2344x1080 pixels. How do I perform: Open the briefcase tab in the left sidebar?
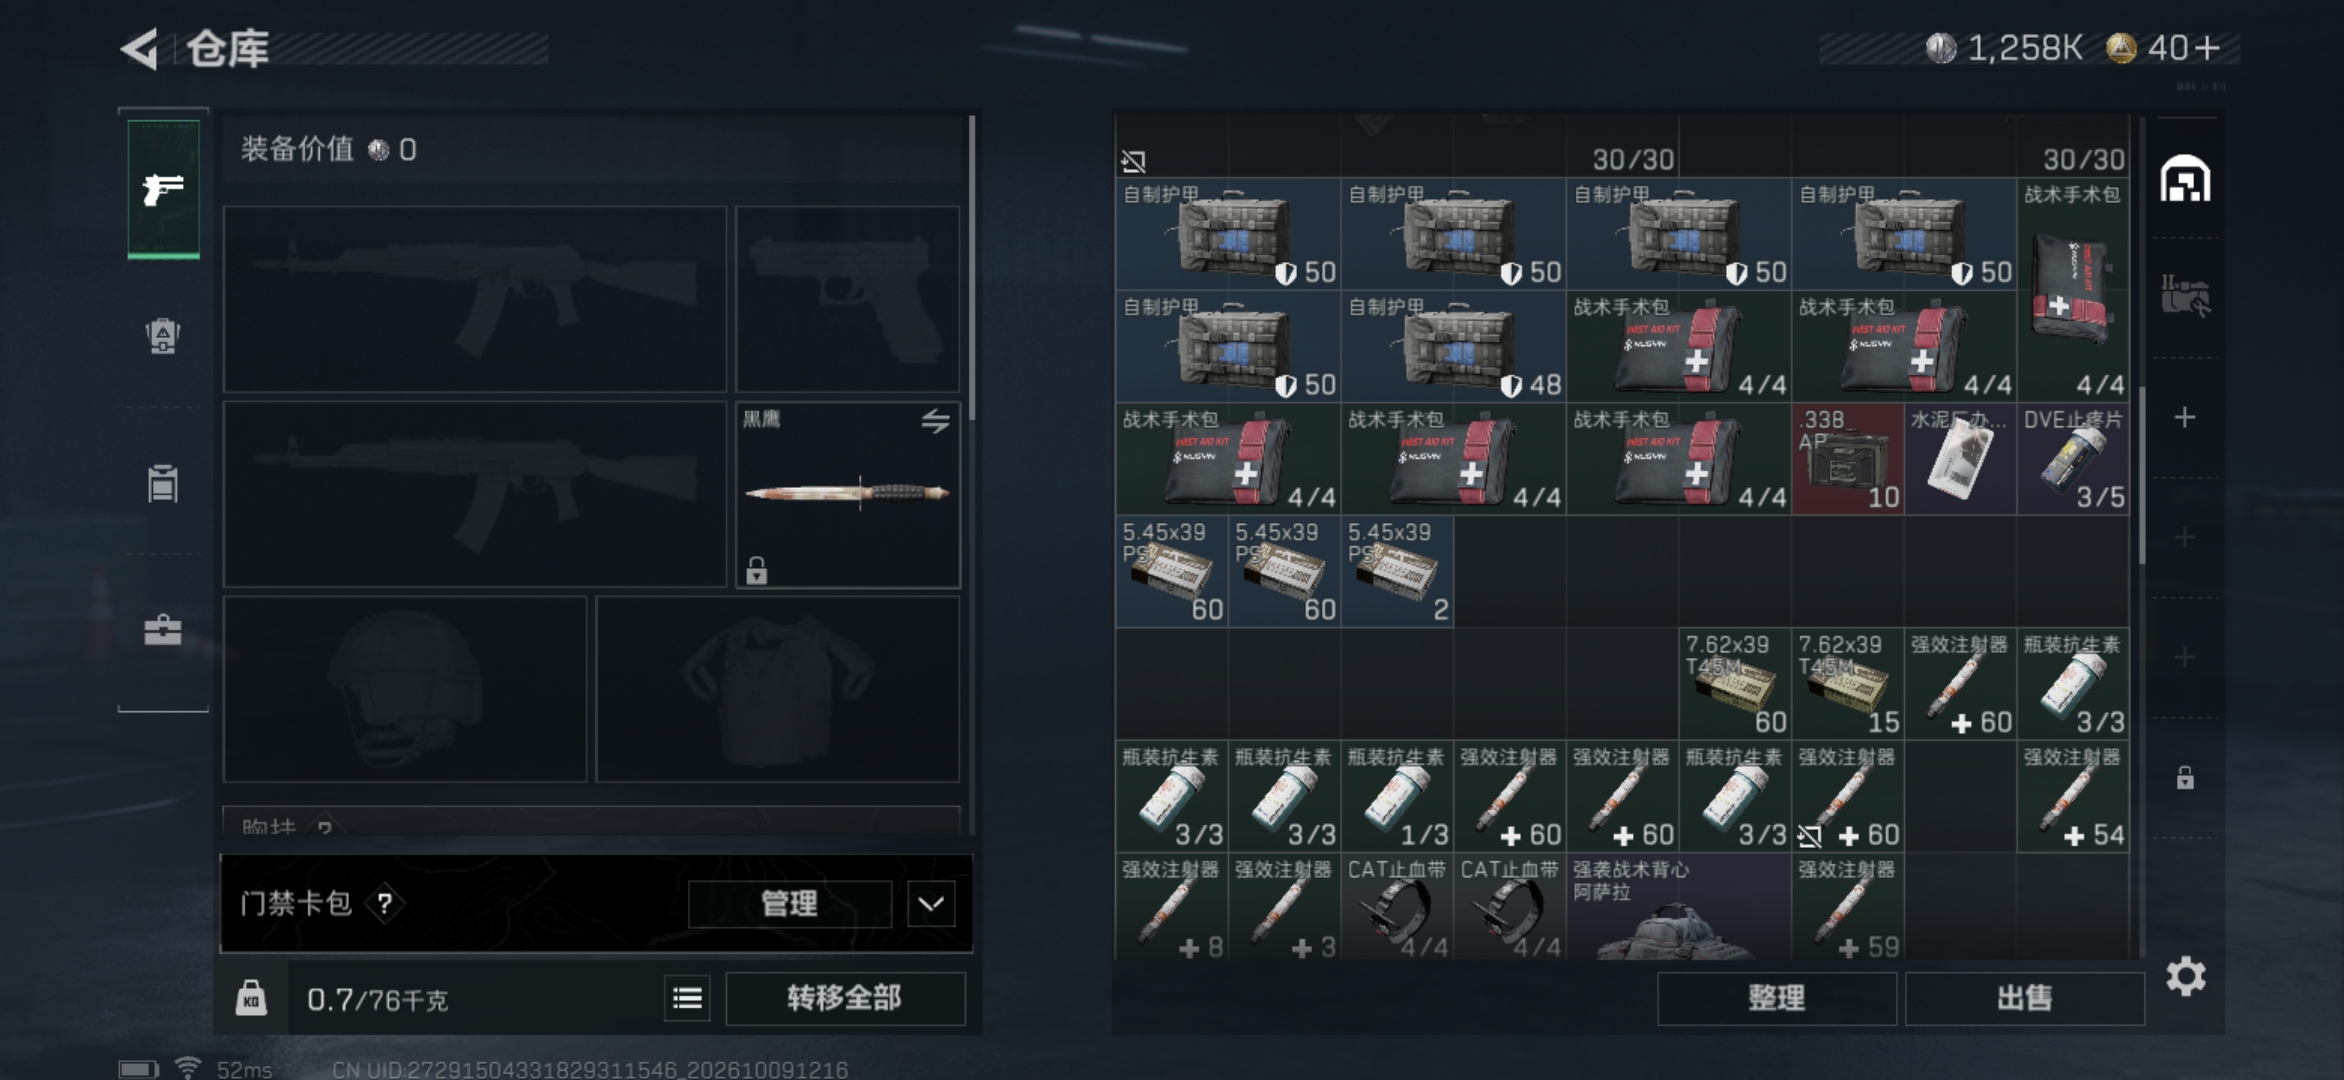point(163,630)
